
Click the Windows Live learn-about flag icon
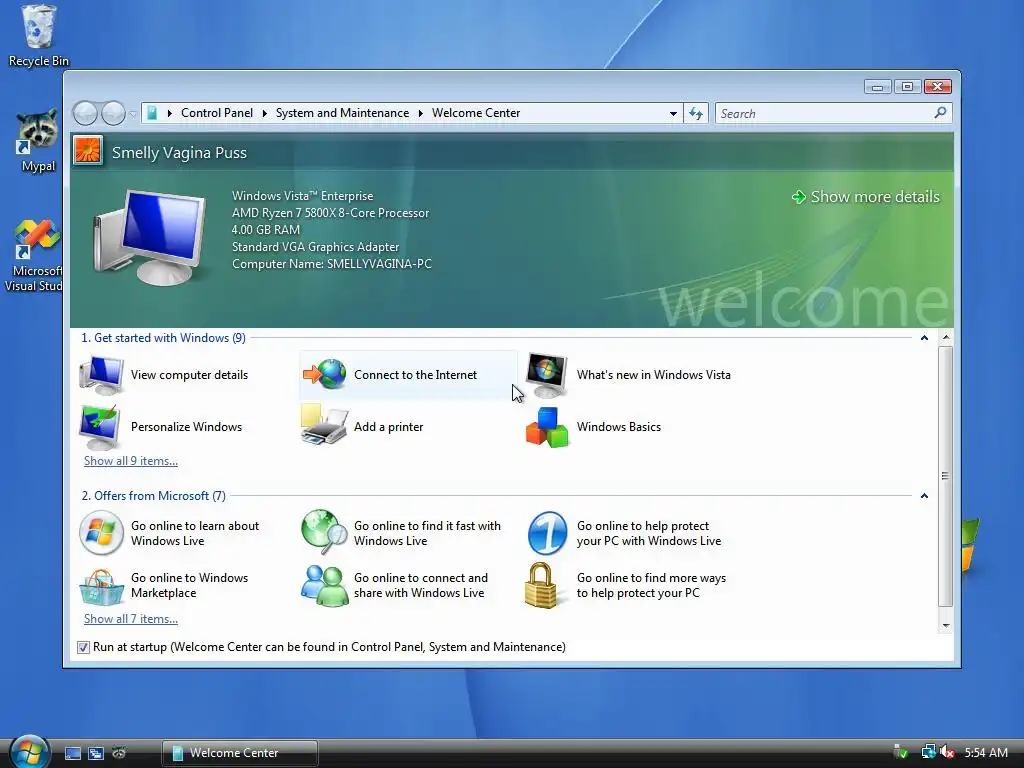pos(101,533)
